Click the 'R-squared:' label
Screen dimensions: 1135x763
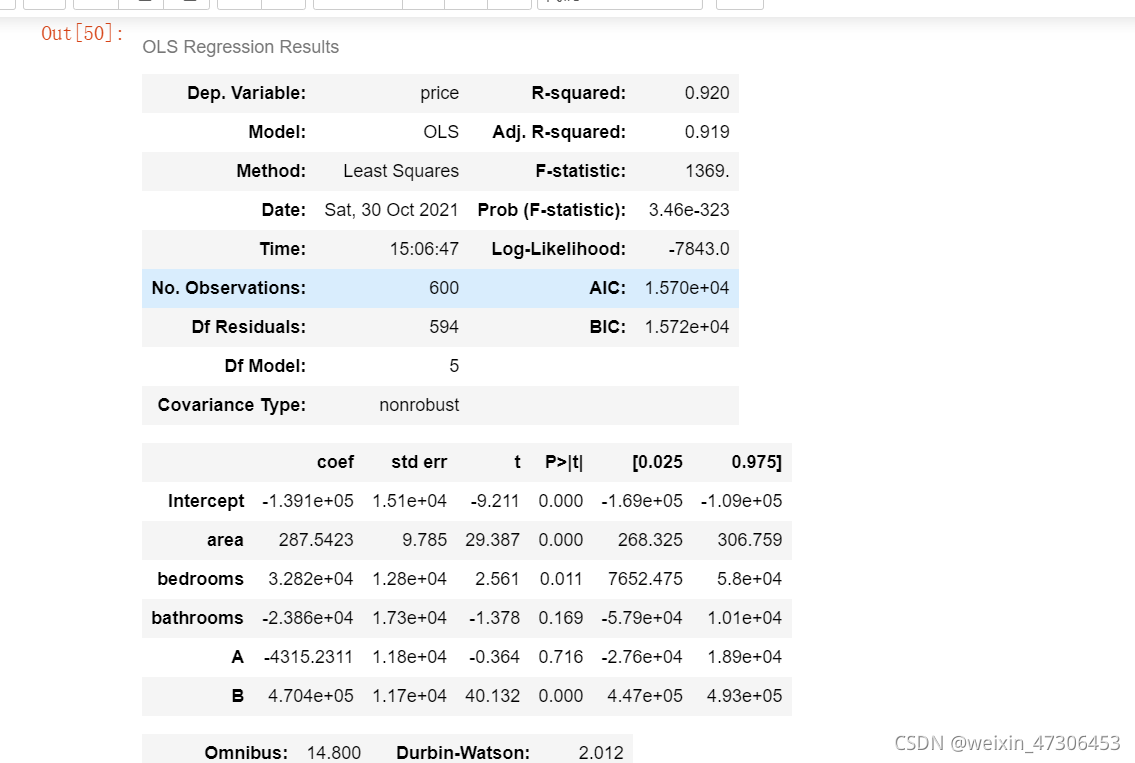pyautogui.click(x=578, y=93)
